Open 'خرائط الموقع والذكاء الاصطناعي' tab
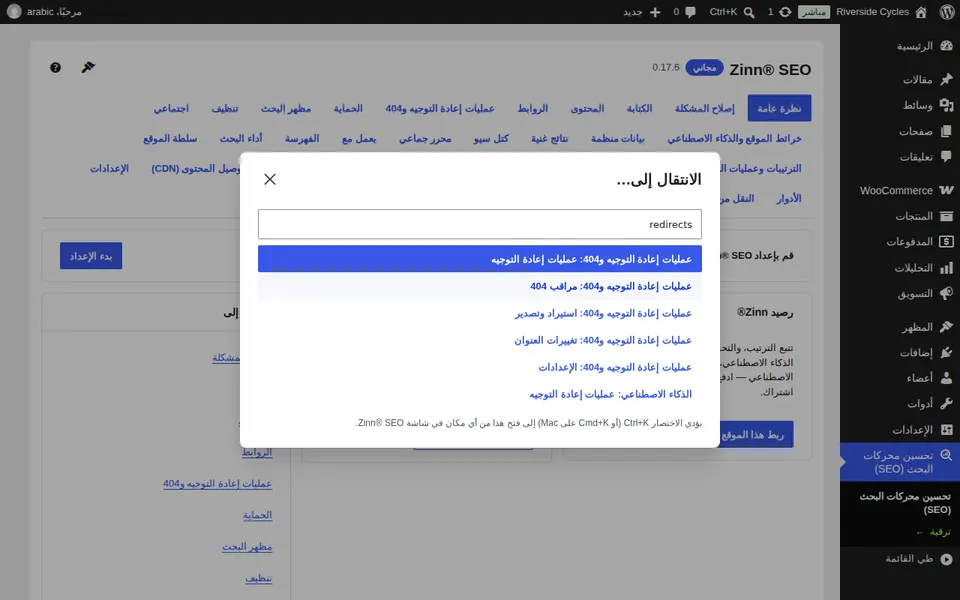 click(734, 138)
